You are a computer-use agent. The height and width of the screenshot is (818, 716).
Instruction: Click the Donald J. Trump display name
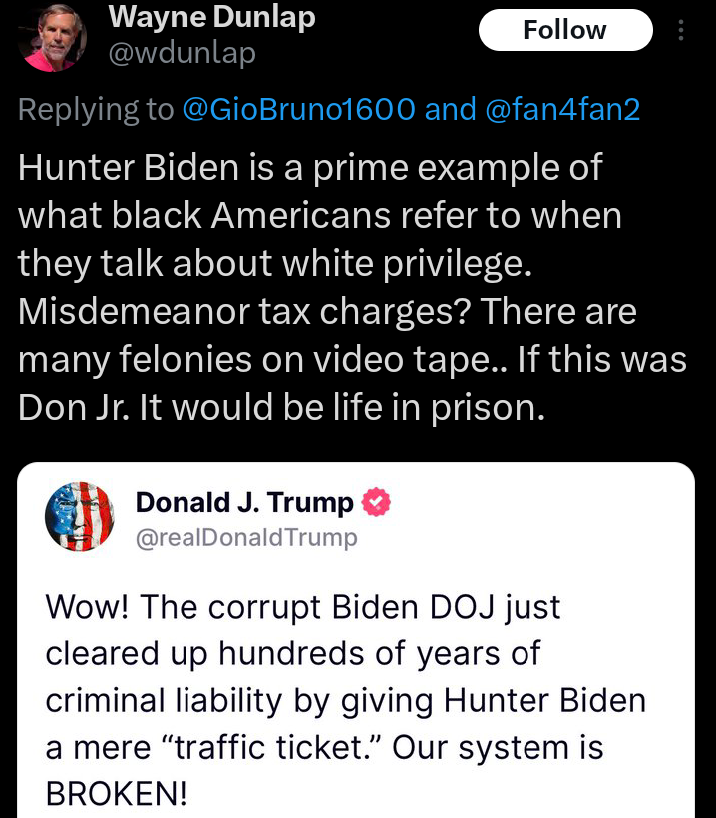(x=244, y=502)
